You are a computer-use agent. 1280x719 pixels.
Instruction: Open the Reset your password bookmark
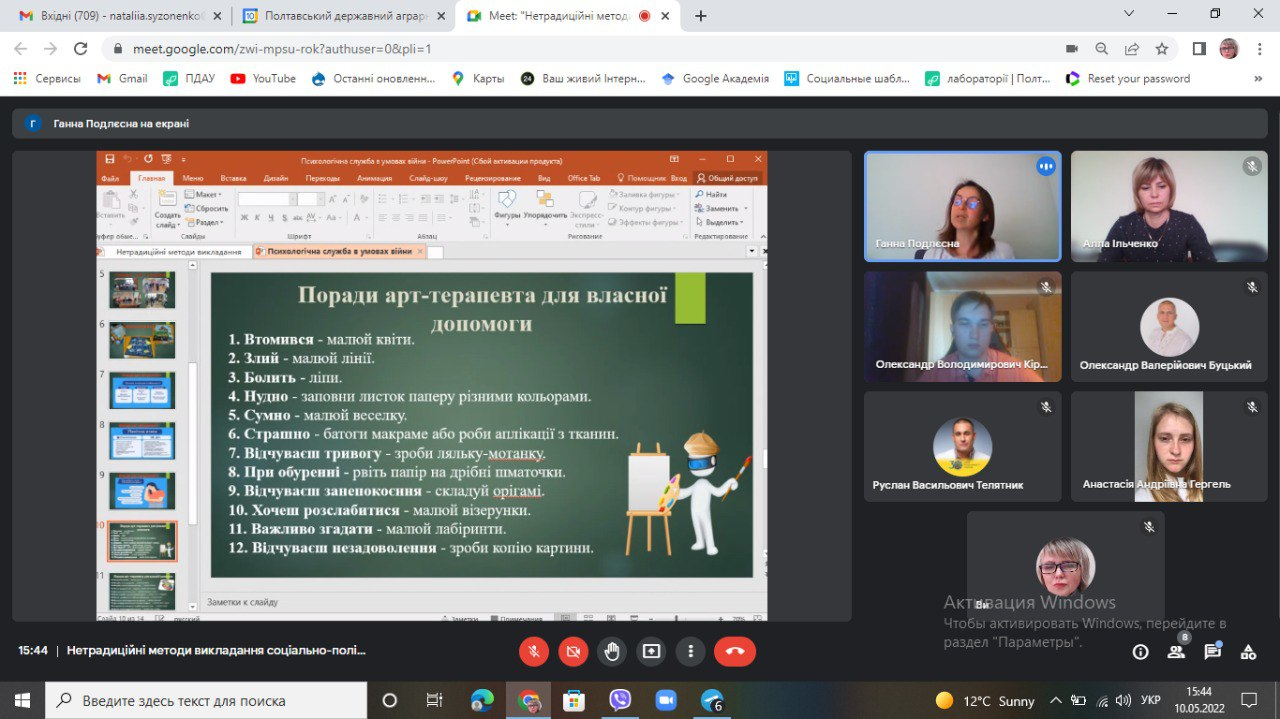[x=1128, y=78]
